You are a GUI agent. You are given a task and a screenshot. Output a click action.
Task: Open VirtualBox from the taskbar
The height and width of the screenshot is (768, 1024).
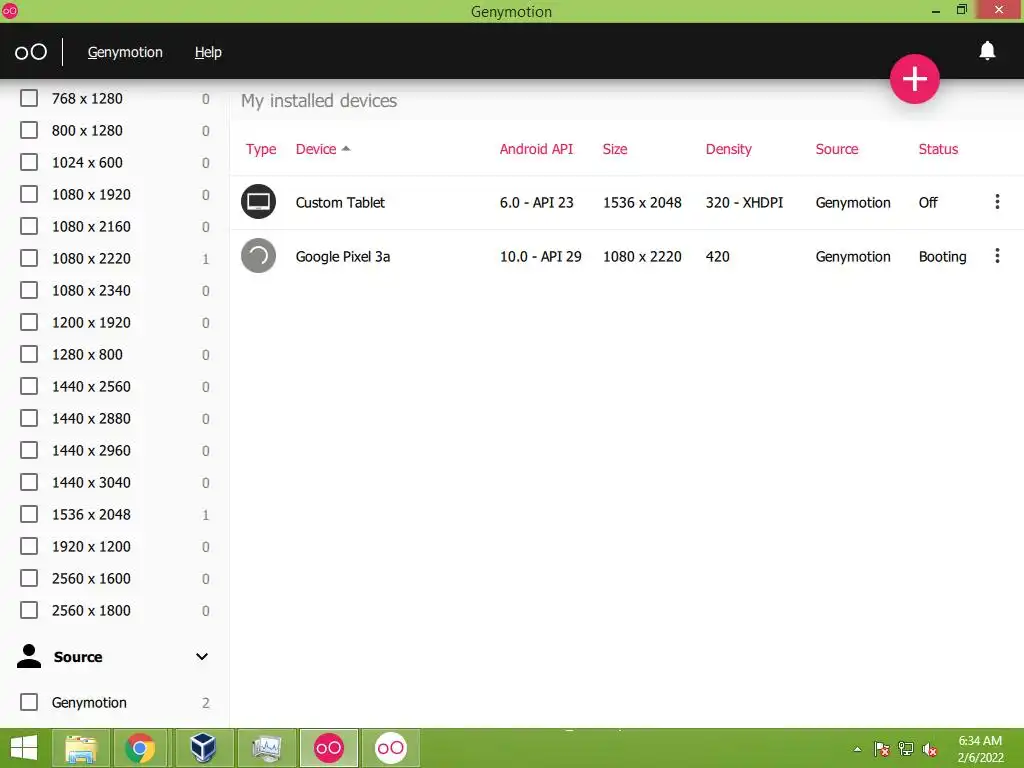coord(203,748)
